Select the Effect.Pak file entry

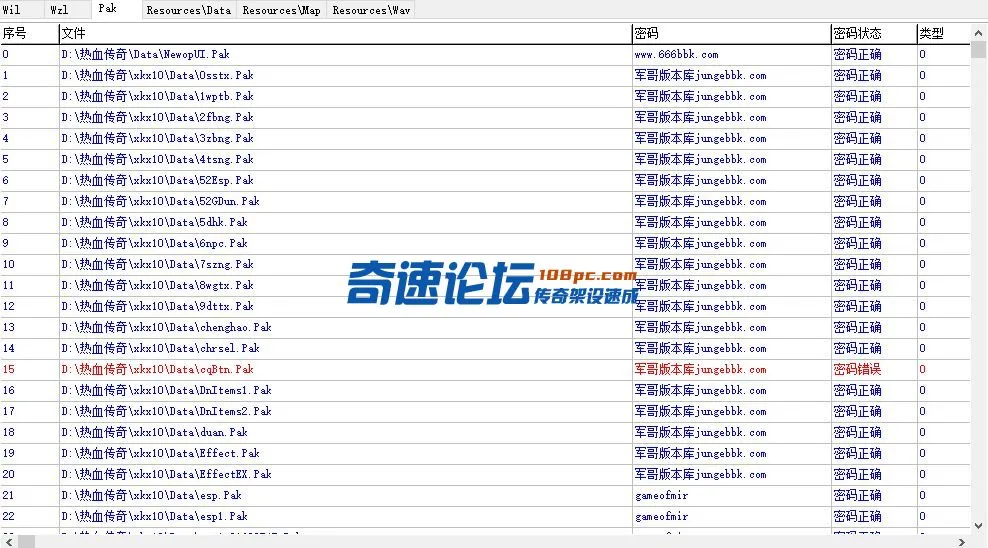click(161, 454)
